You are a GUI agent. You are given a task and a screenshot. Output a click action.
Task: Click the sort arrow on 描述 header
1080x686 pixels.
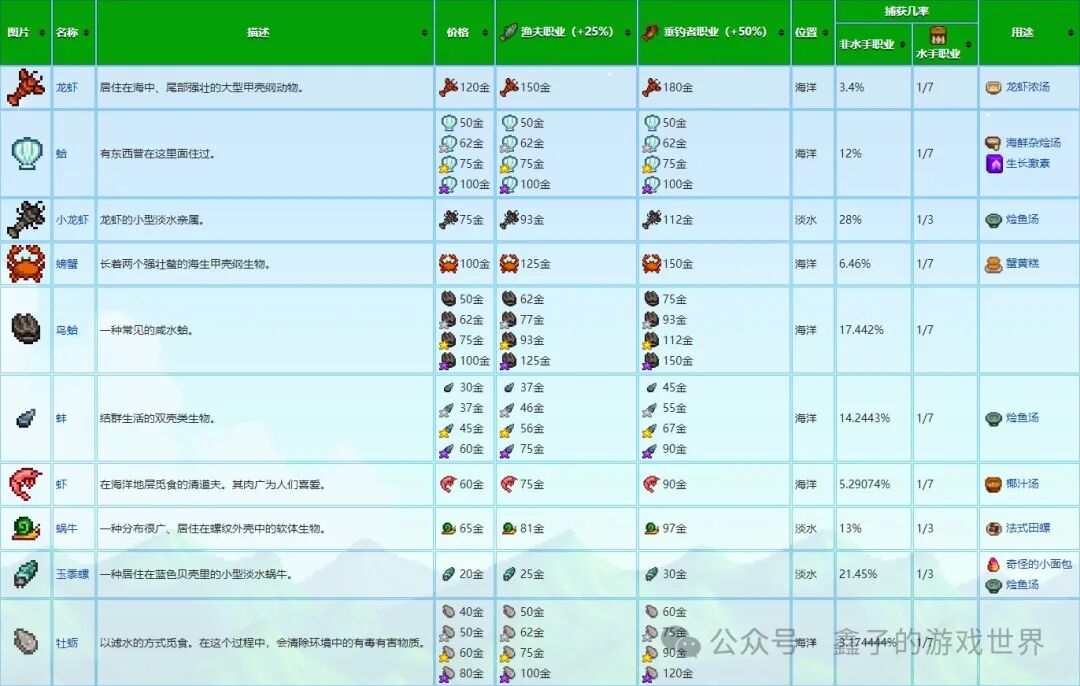[x=427, y=32]
